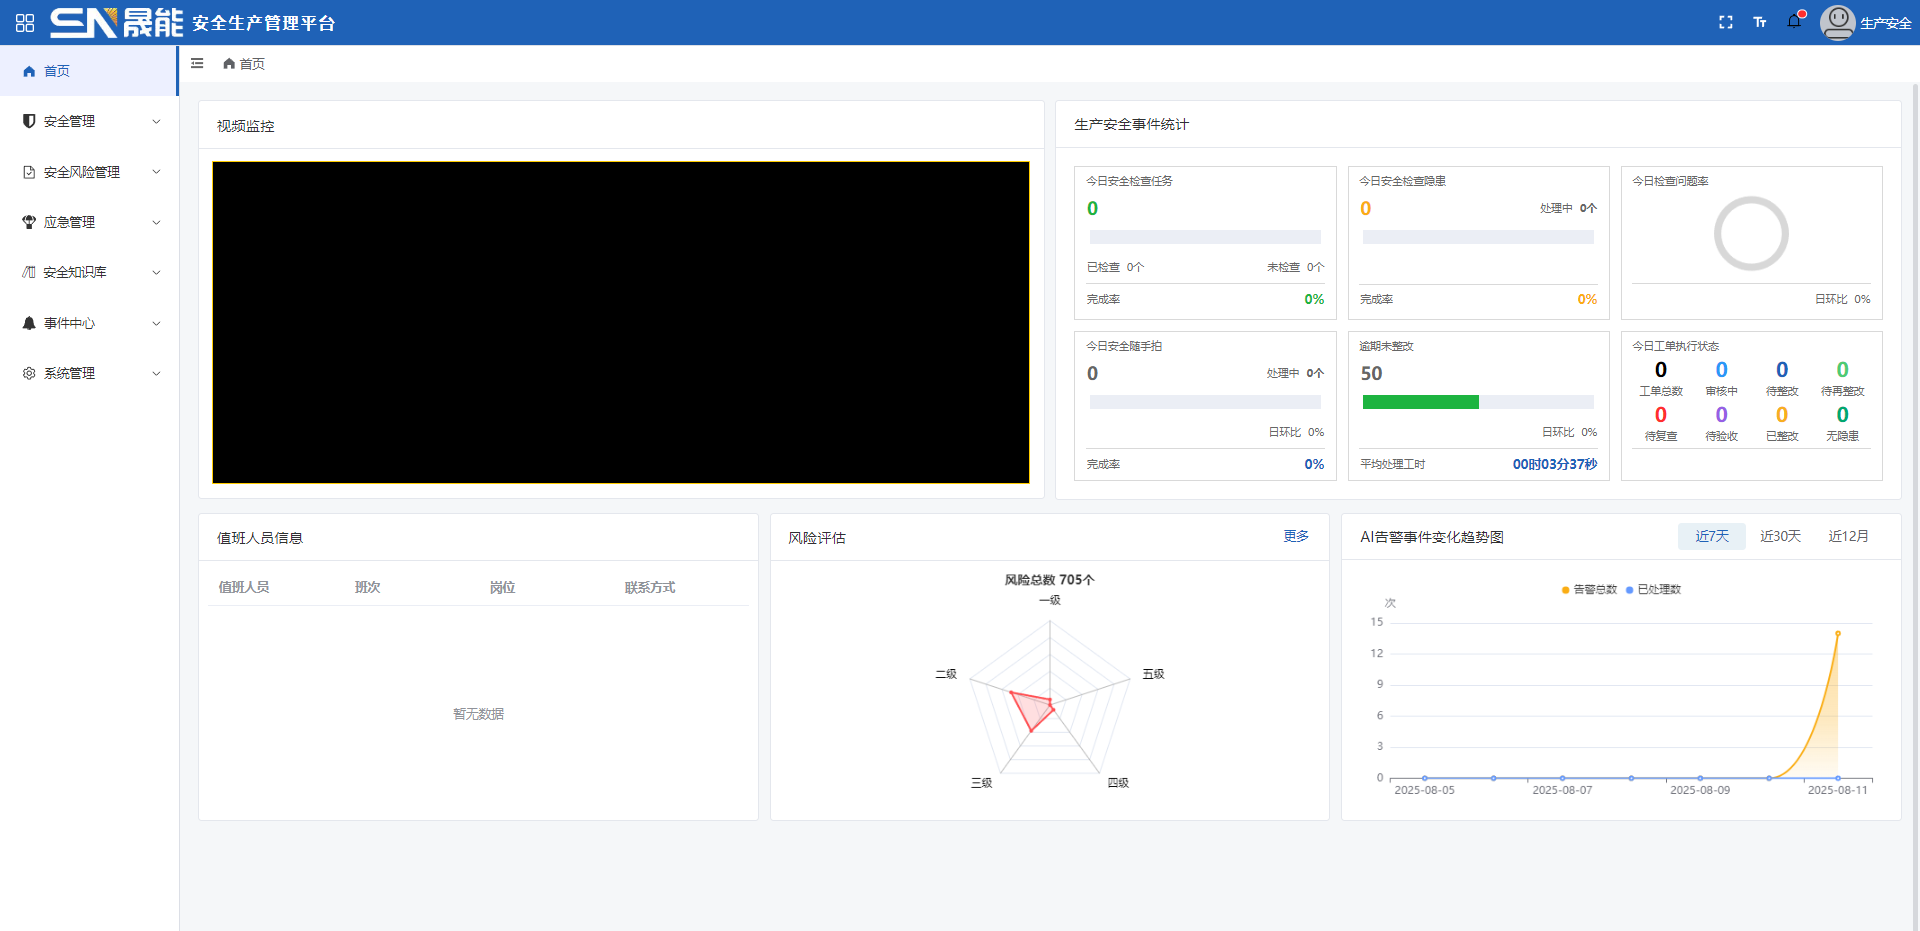Switch trend chart to 近12月
1920x931 pixels.
click(1848, 536)
